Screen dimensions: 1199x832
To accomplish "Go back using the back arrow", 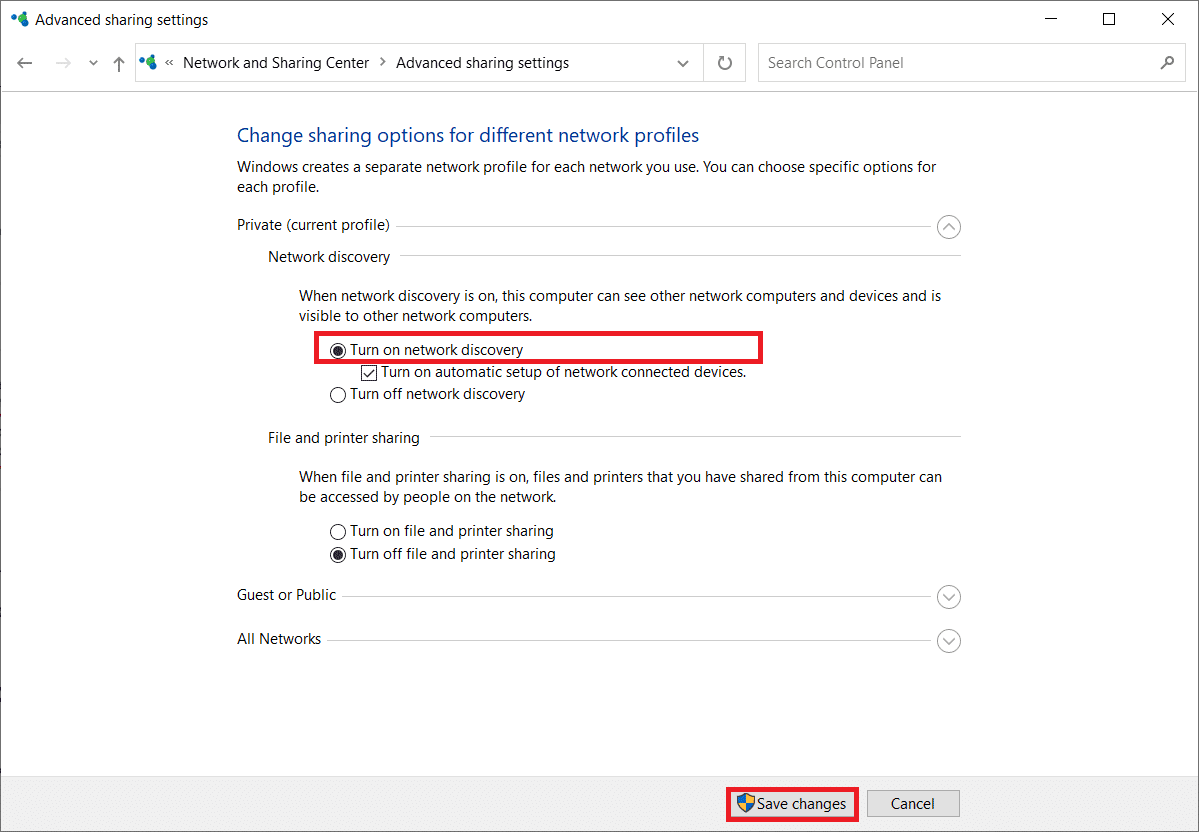I will tap(24, 63).
